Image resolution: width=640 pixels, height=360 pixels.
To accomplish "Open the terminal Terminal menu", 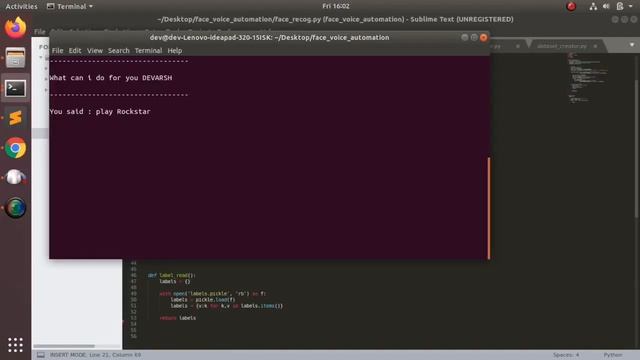I will tap(148, 51).
